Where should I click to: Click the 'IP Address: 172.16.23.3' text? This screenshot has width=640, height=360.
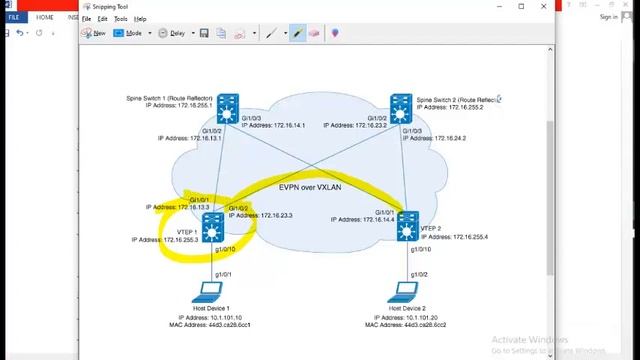point(260,216)
